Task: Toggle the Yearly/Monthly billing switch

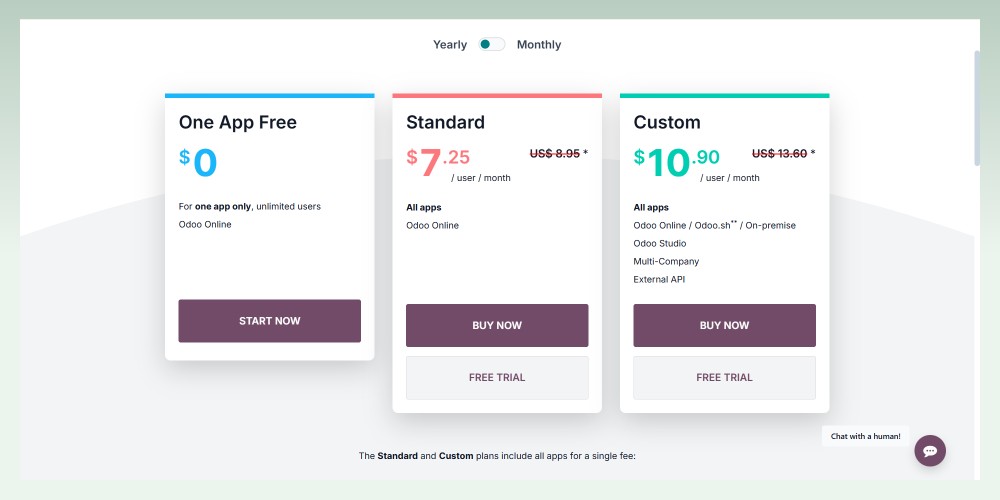Action: (492, 45)
